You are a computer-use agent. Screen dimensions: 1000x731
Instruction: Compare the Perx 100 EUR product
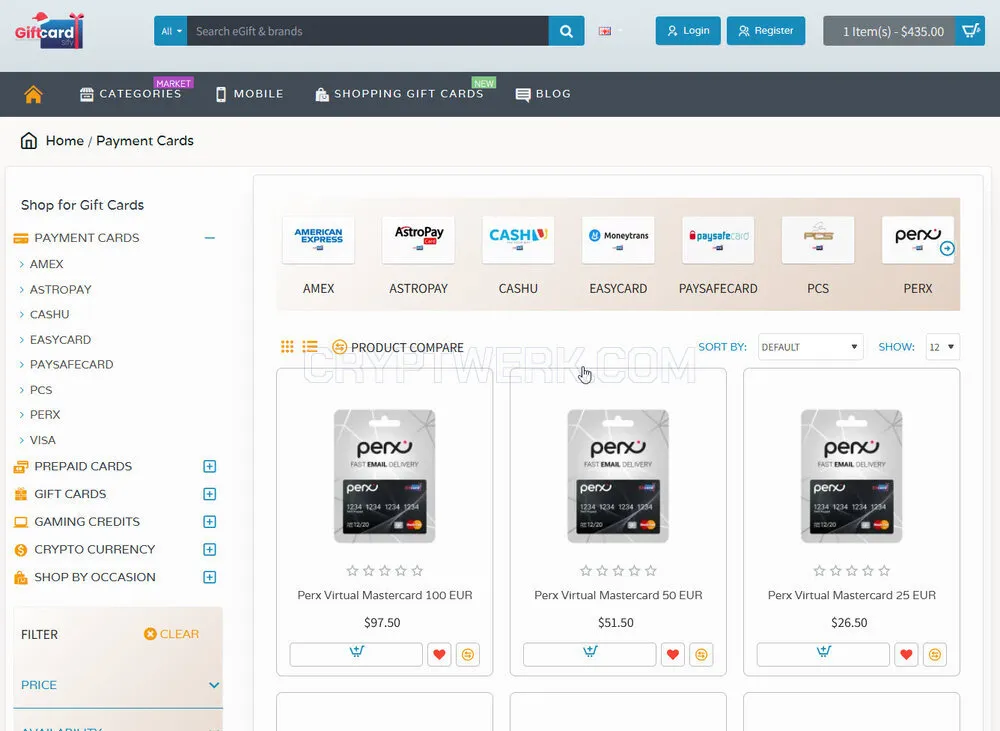pos(467,654)
